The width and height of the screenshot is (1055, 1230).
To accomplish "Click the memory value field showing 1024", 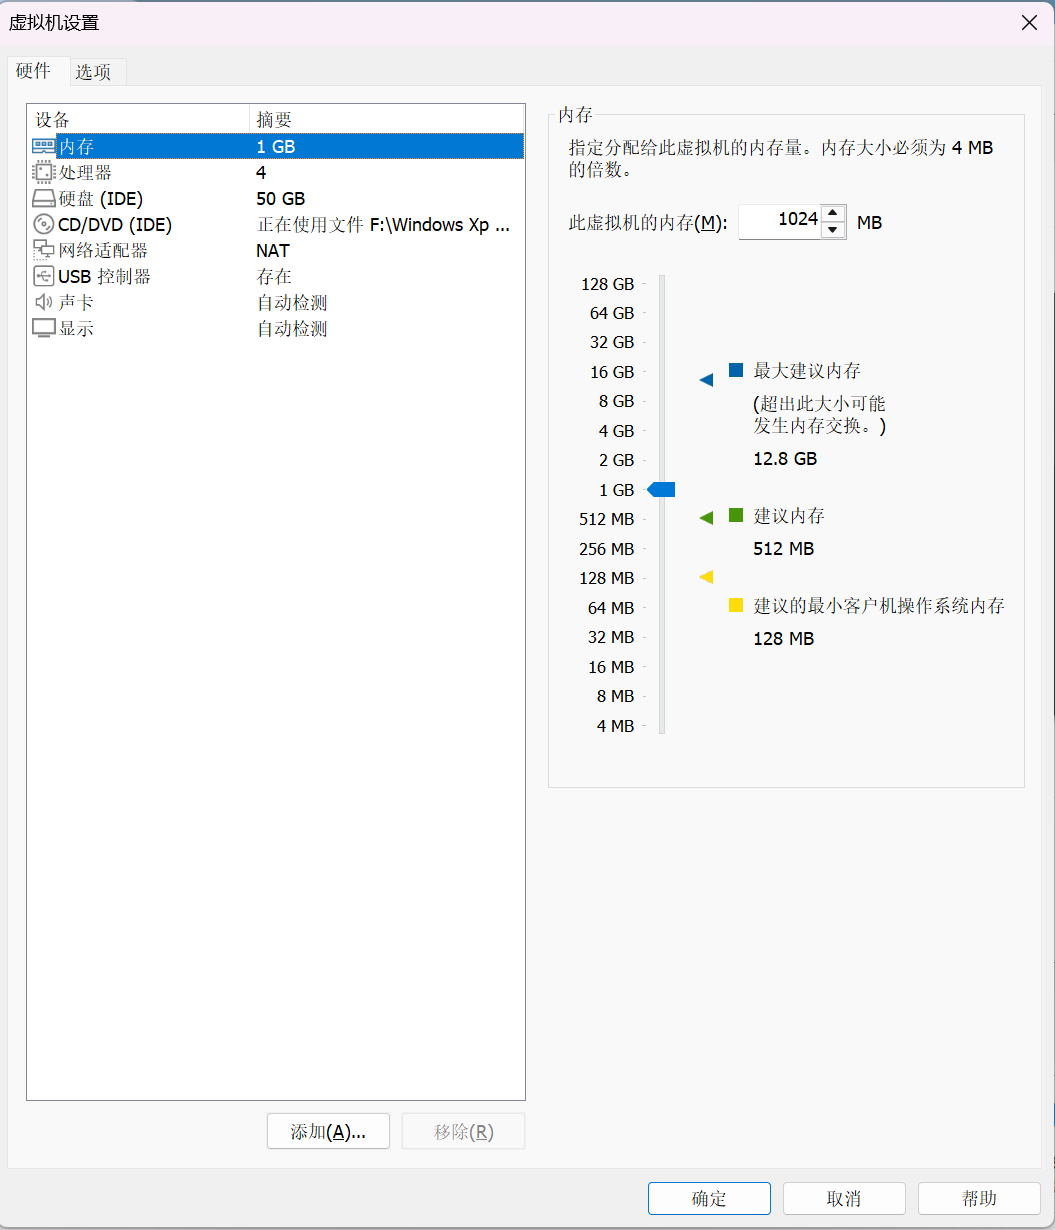I will tap(780, 221).
